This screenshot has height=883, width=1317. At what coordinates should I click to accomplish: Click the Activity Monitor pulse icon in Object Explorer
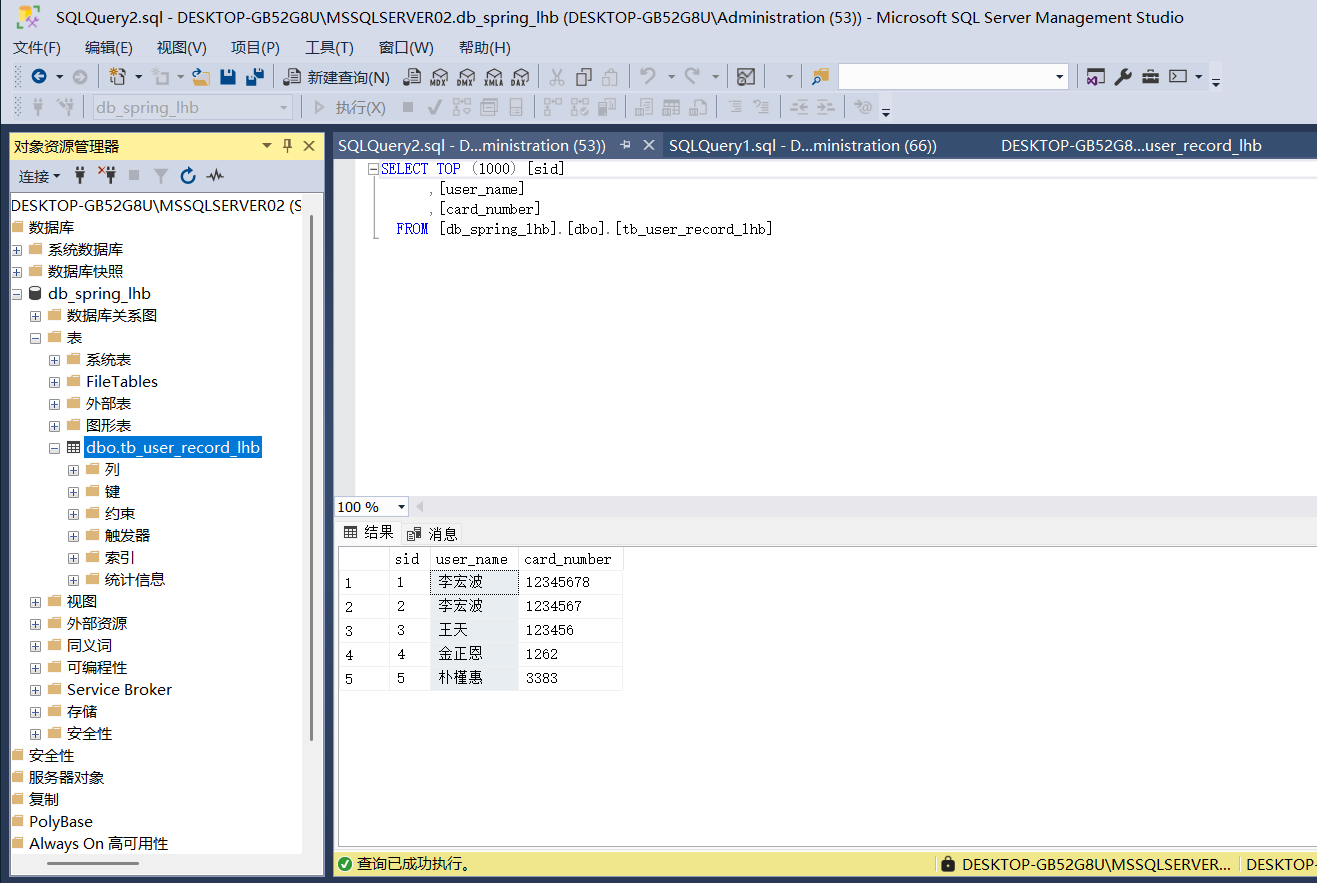[215, 176]
